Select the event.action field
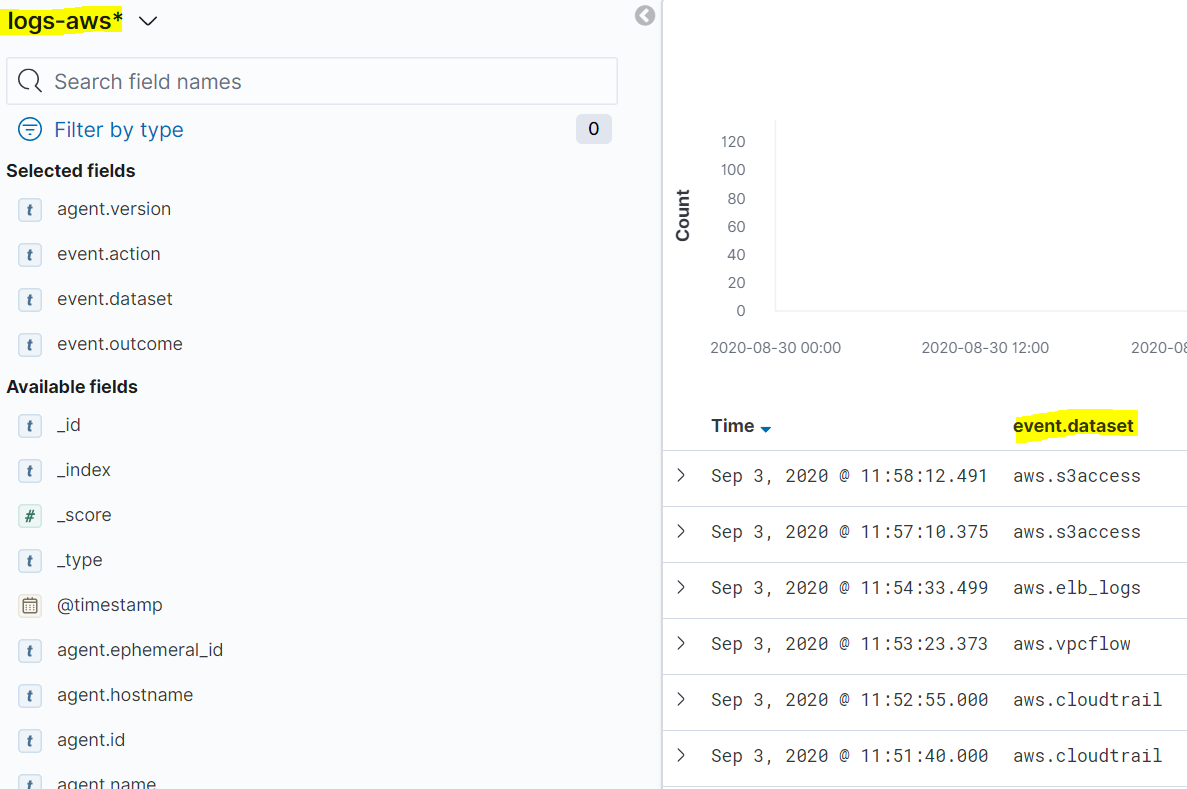Image resolution: width=1187 pixels, height=789 pixels. click(108, 254)
